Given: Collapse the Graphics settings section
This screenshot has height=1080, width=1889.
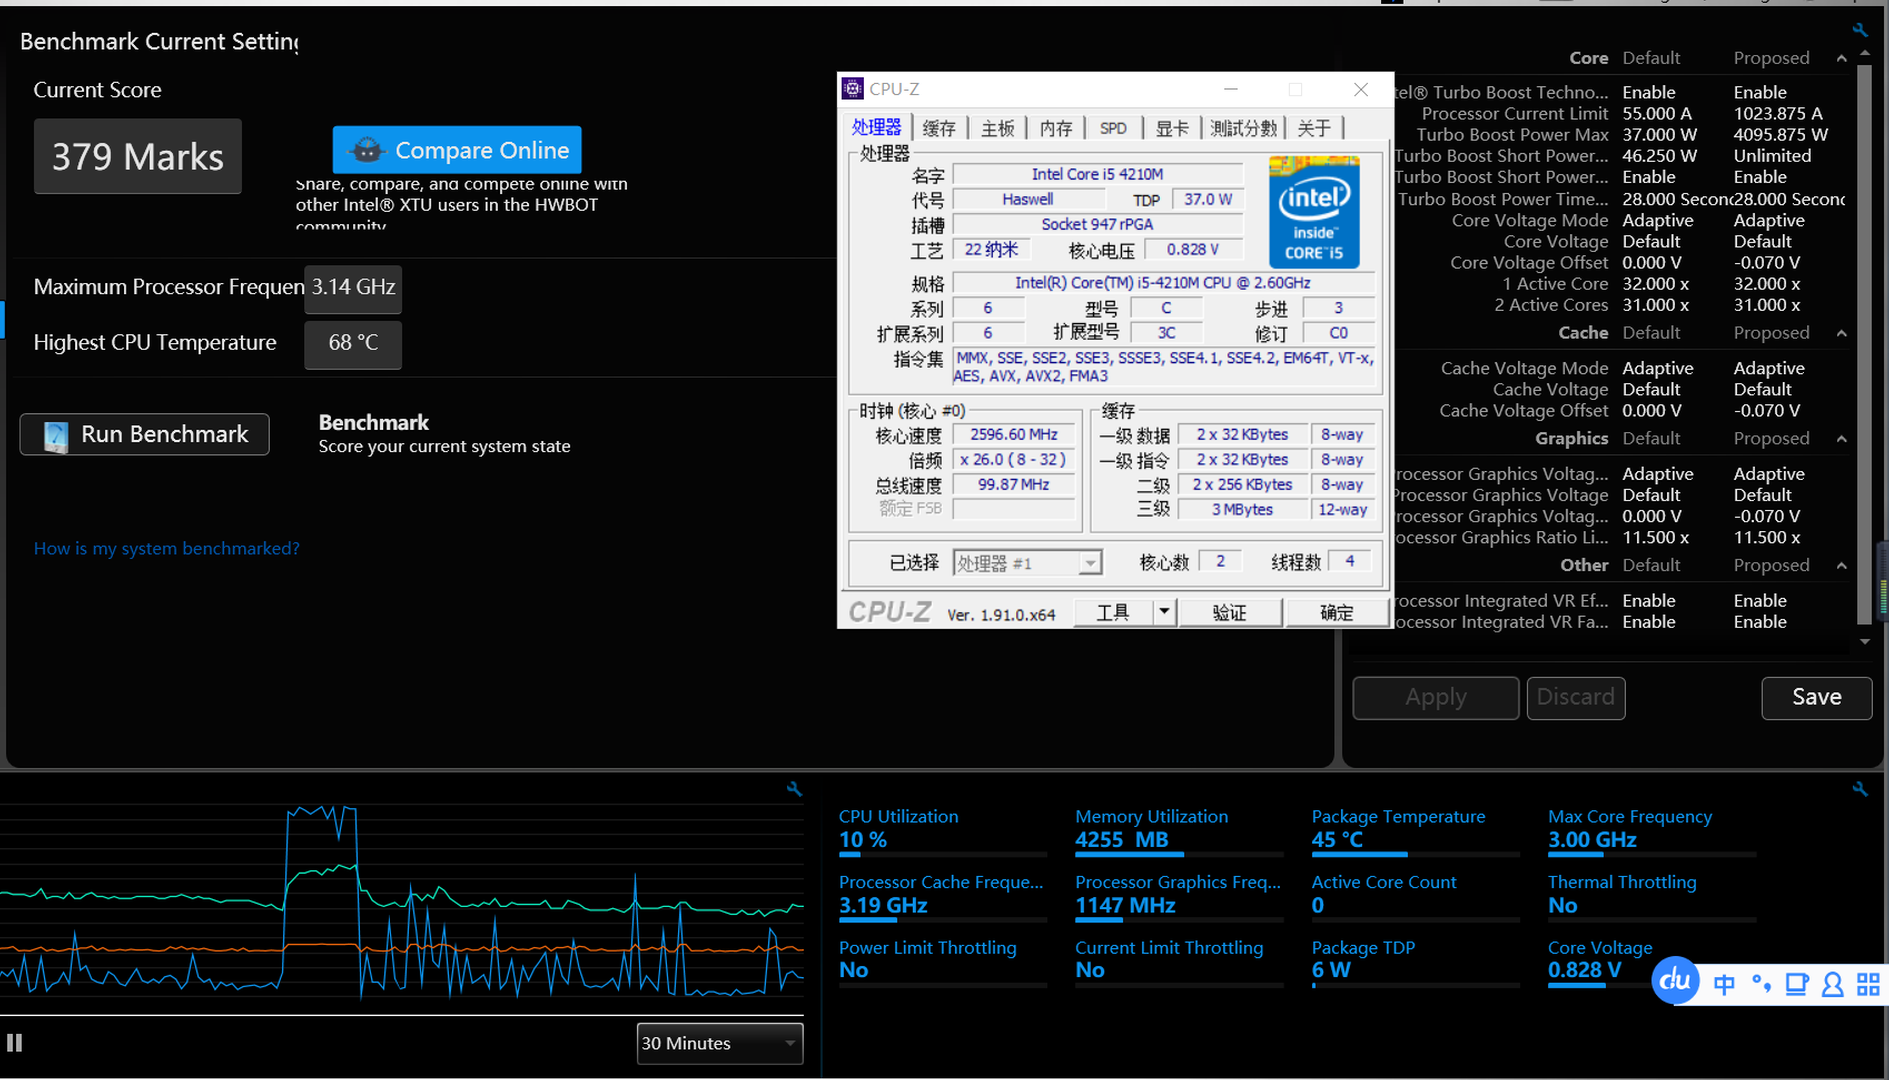Looking at the screenshot, I should pos(1841,439).
